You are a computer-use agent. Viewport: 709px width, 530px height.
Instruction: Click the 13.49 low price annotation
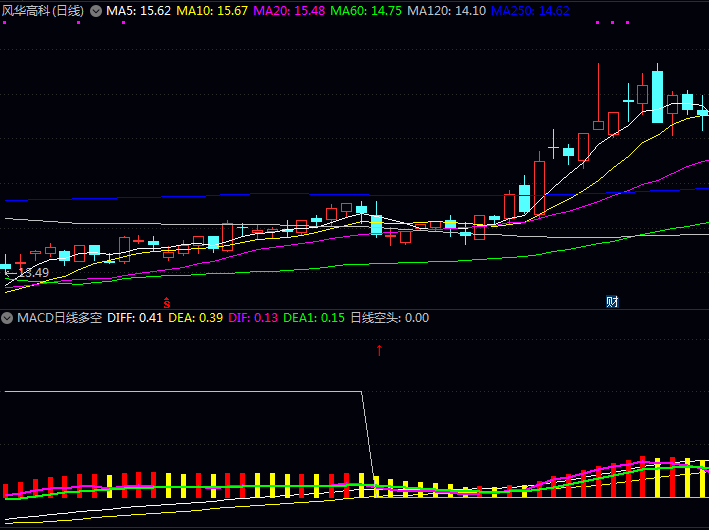pos(30,272)
